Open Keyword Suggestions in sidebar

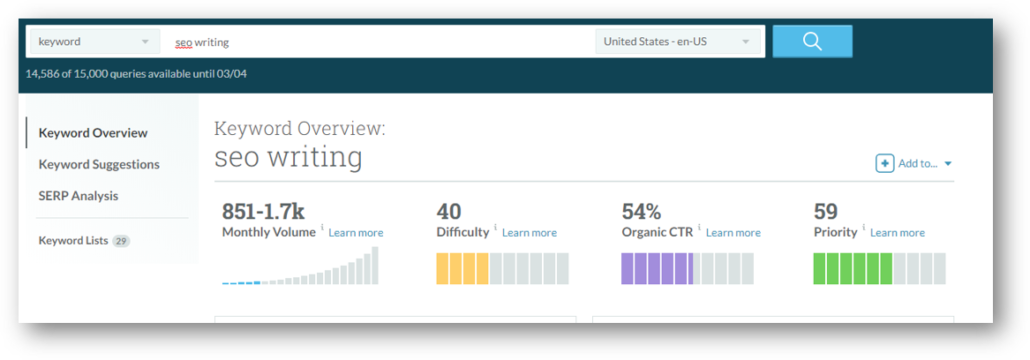click(x=99, y=164)
